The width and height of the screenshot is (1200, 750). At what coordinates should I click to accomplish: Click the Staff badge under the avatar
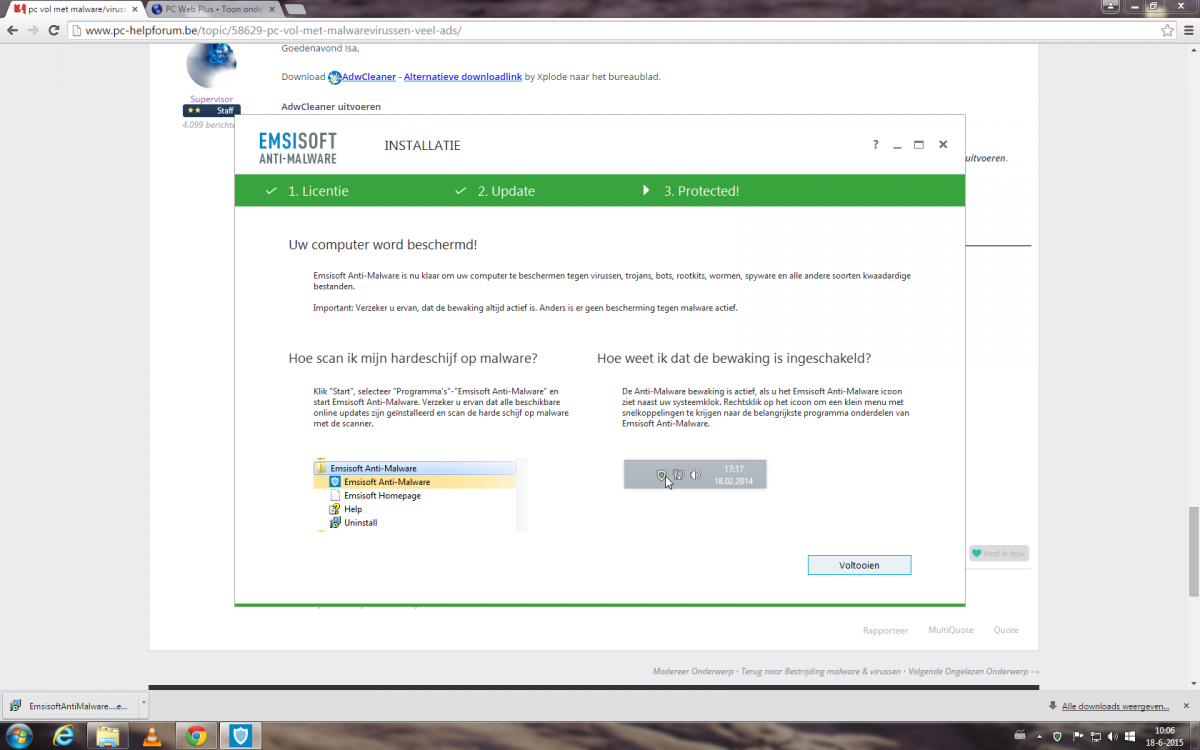[x=211, y=111]
